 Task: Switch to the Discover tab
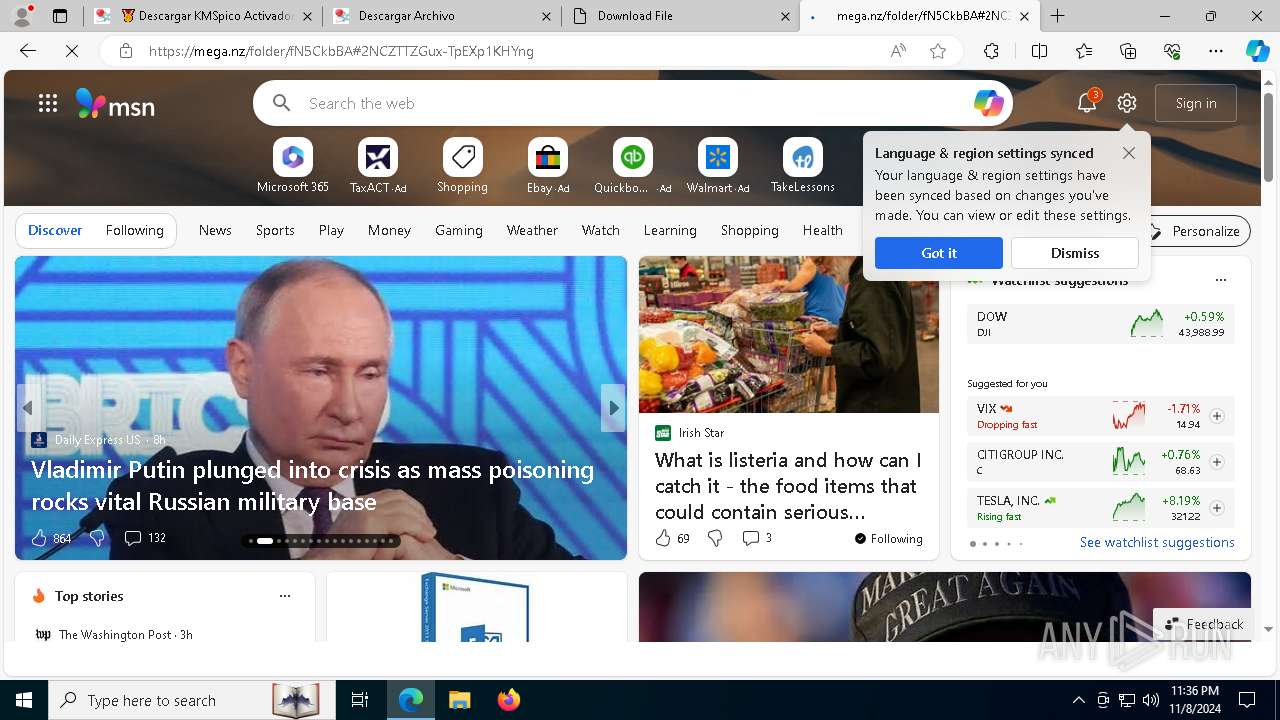pos(55,230)
